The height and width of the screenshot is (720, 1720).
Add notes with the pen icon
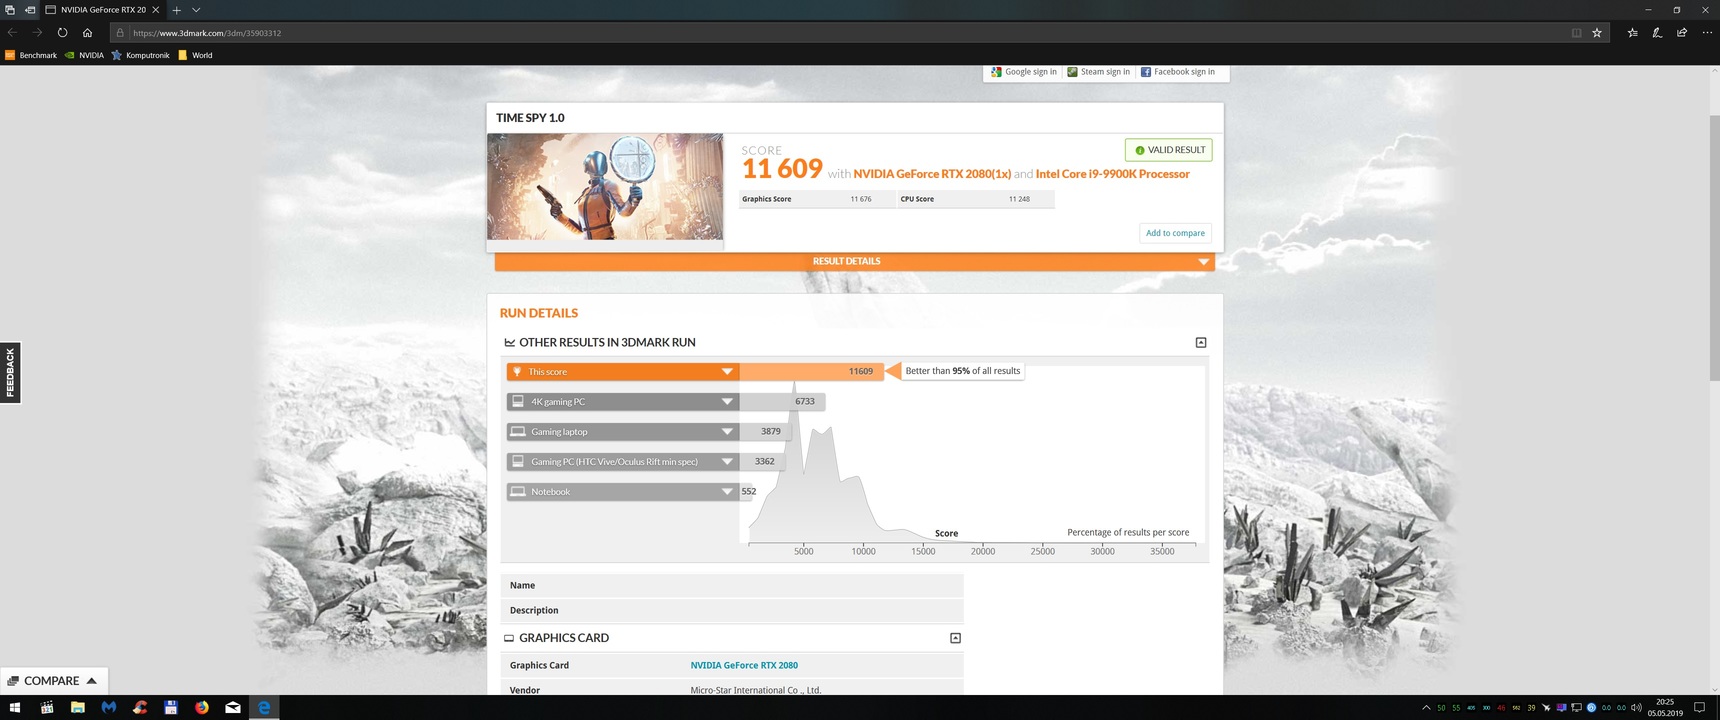[x=1657, y=33]
